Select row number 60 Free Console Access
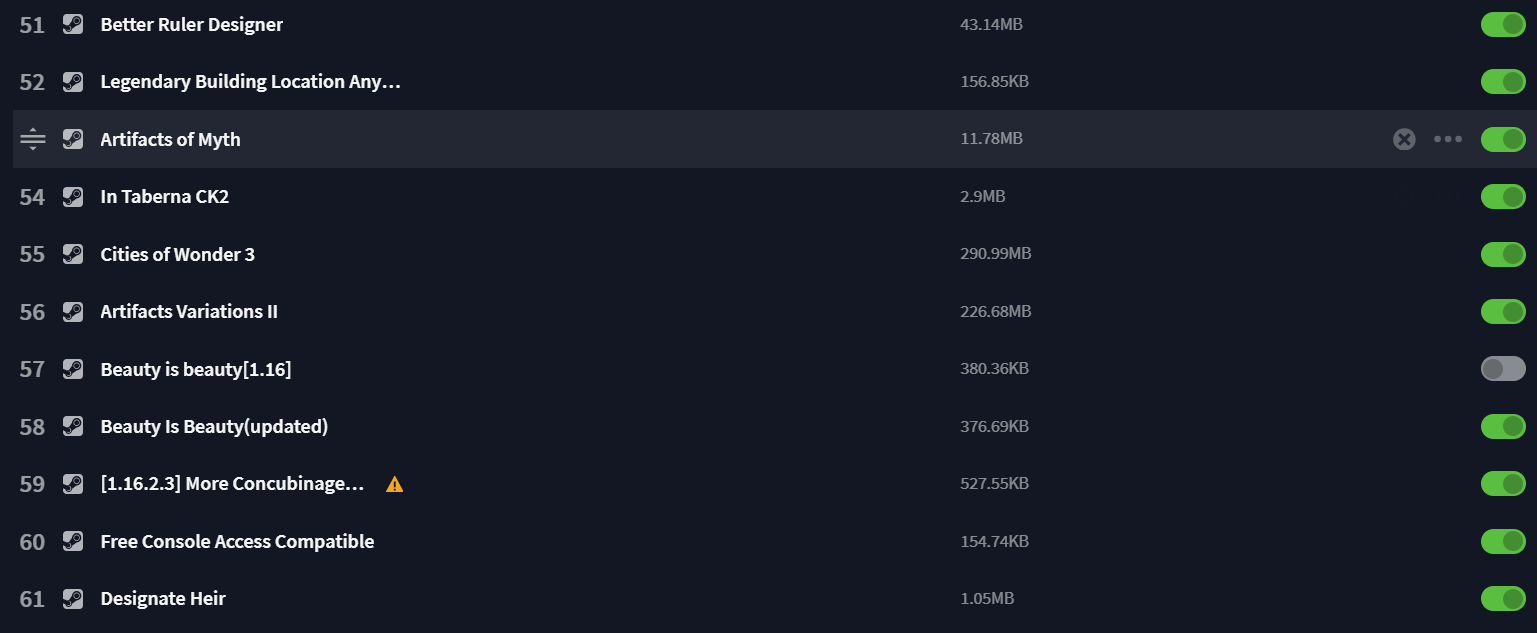This screenshot has height=633, width=1537. coord(768,542)
